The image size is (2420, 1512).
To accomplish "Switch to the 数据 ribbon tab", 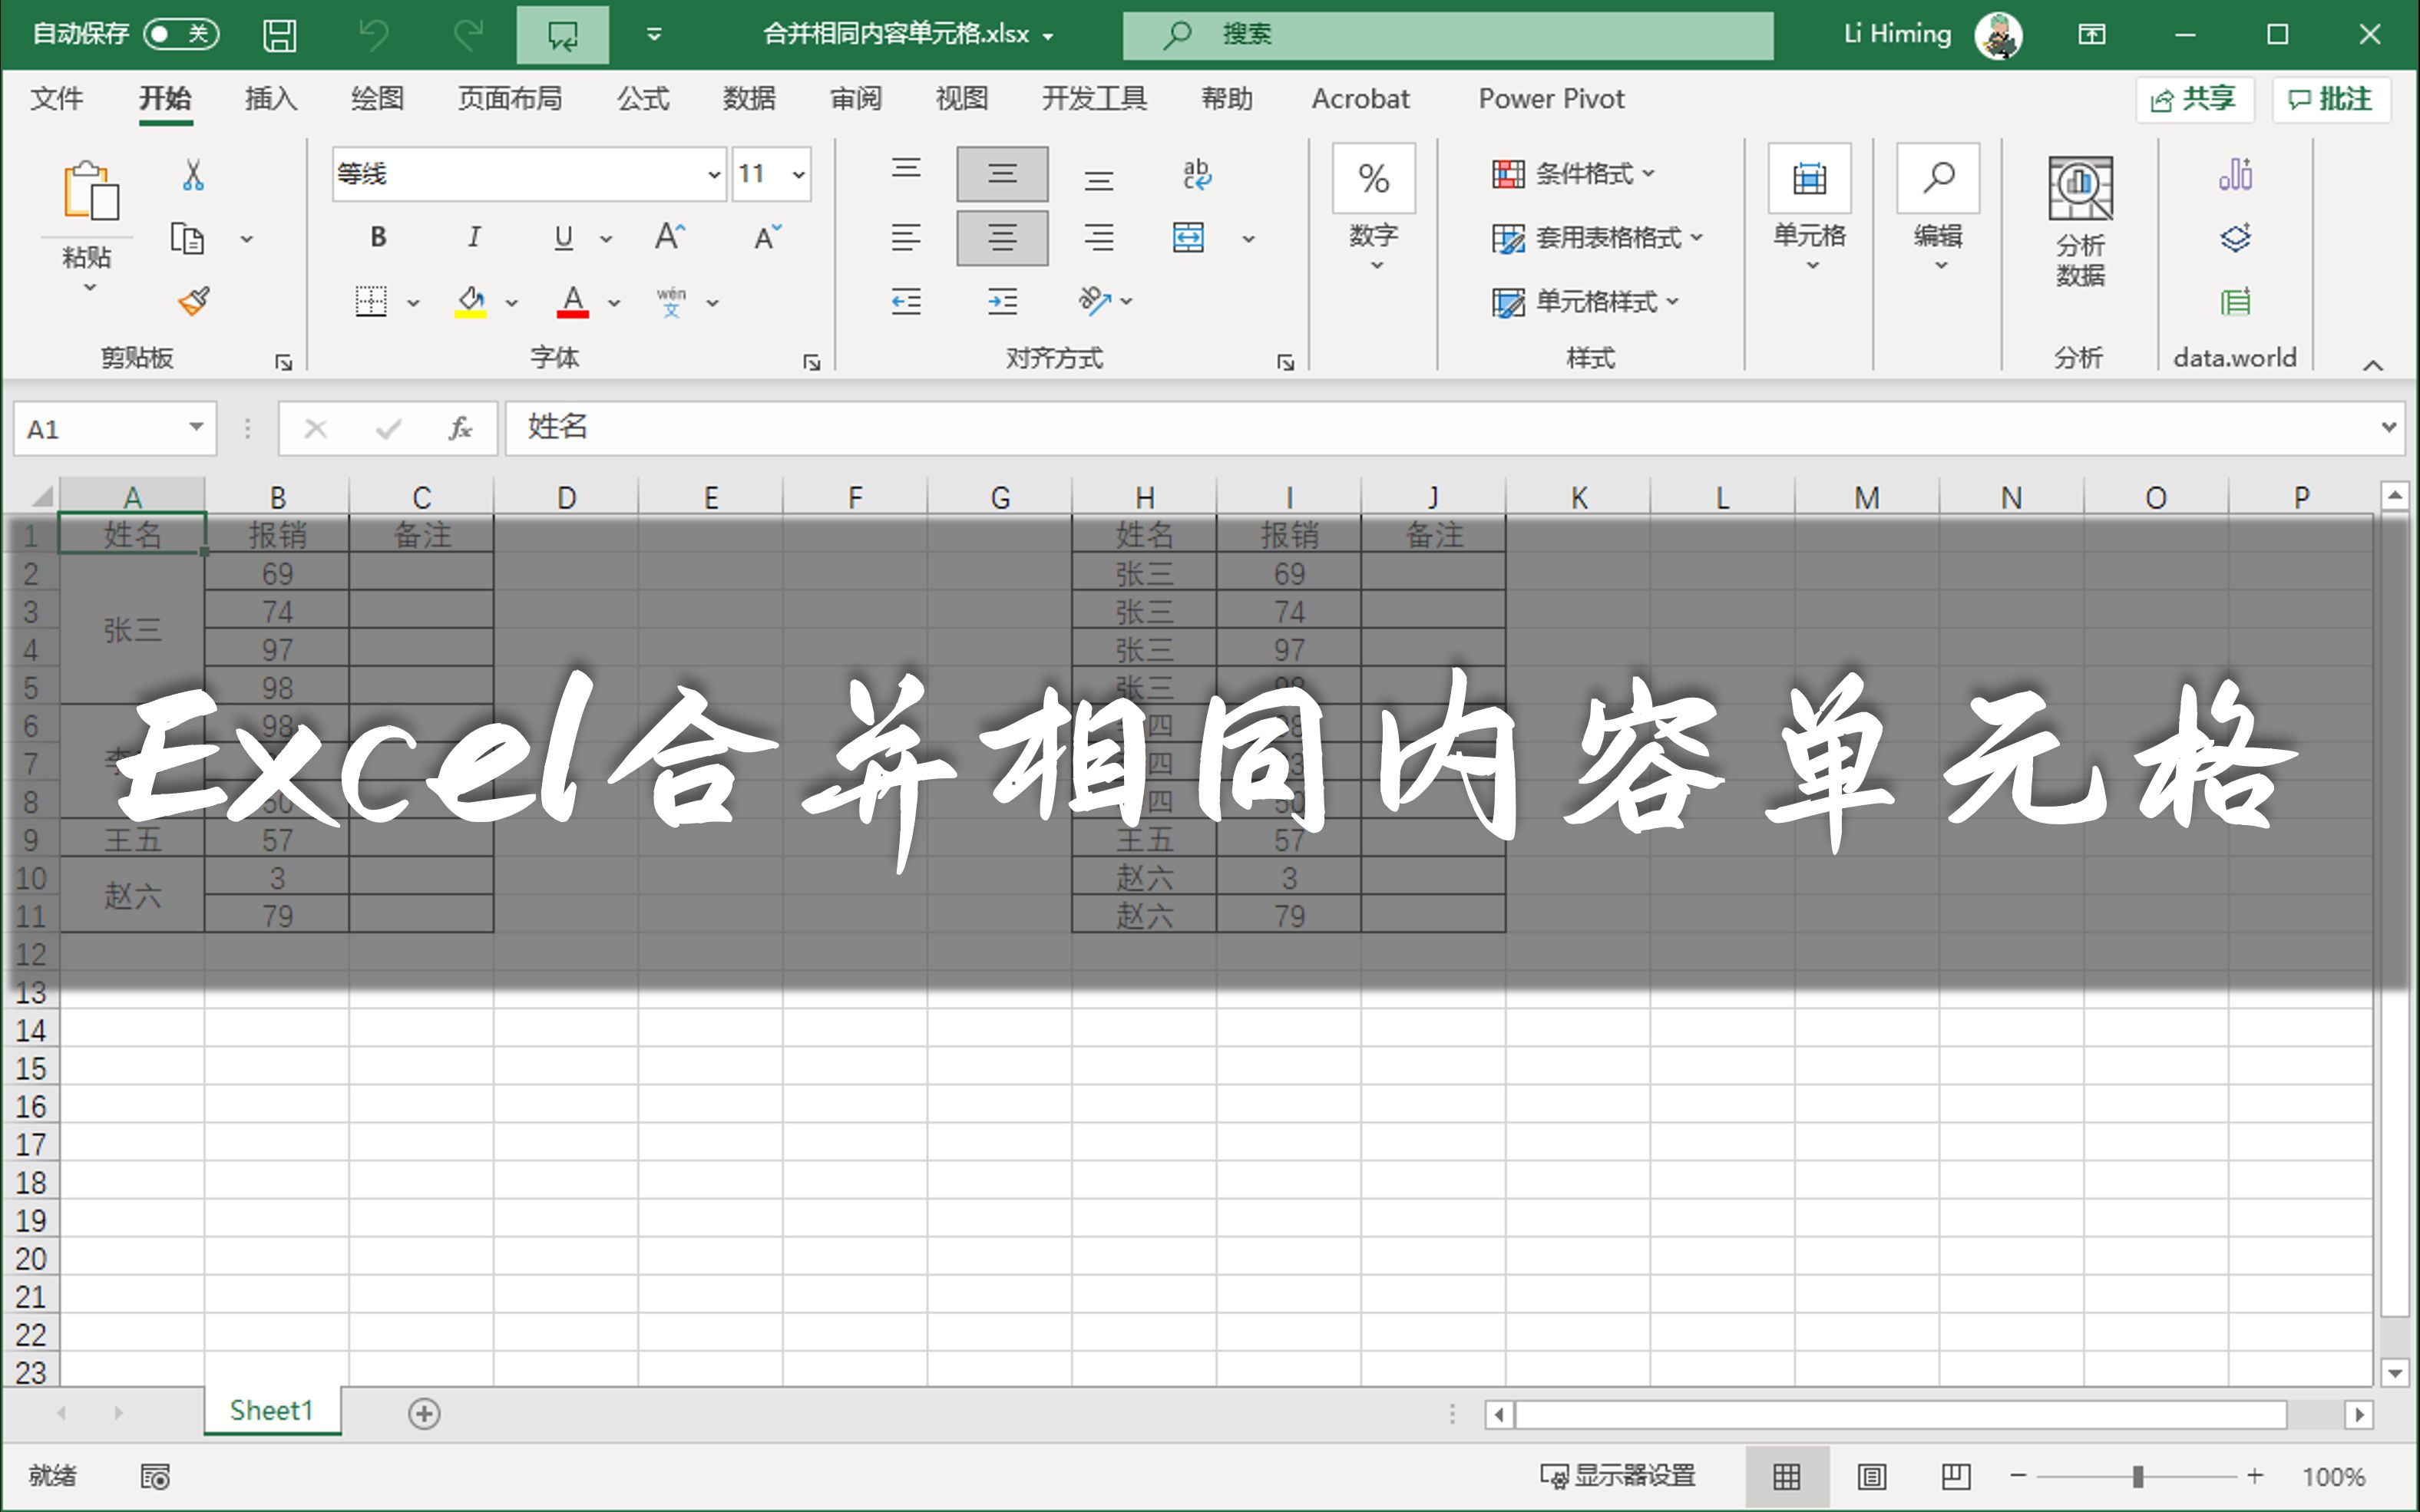I will (x=749, y=99).
